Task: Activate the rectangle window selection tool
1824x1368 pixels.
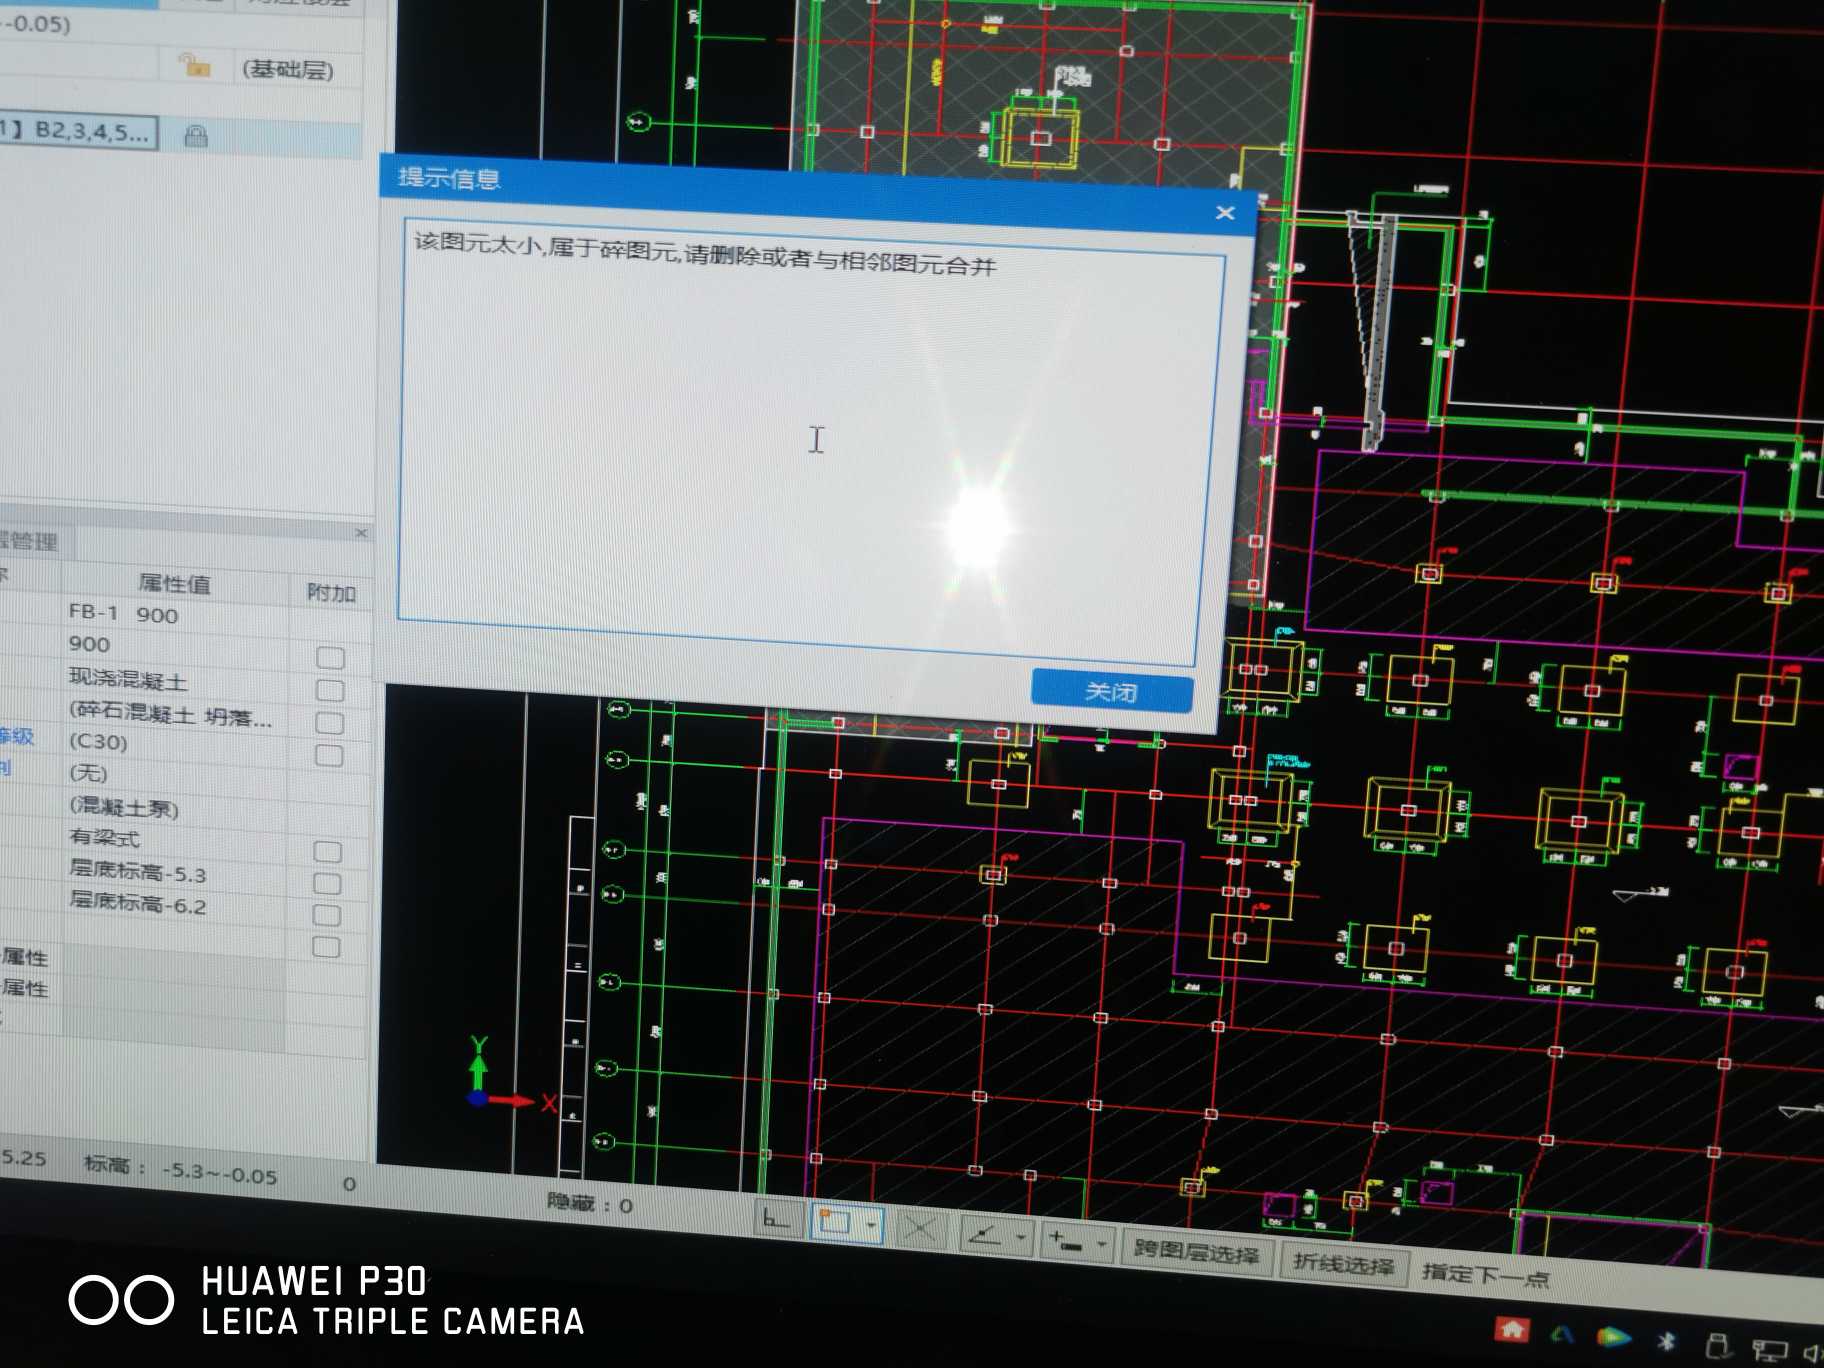Action: pyautogui.click(x=834, y=1221)
